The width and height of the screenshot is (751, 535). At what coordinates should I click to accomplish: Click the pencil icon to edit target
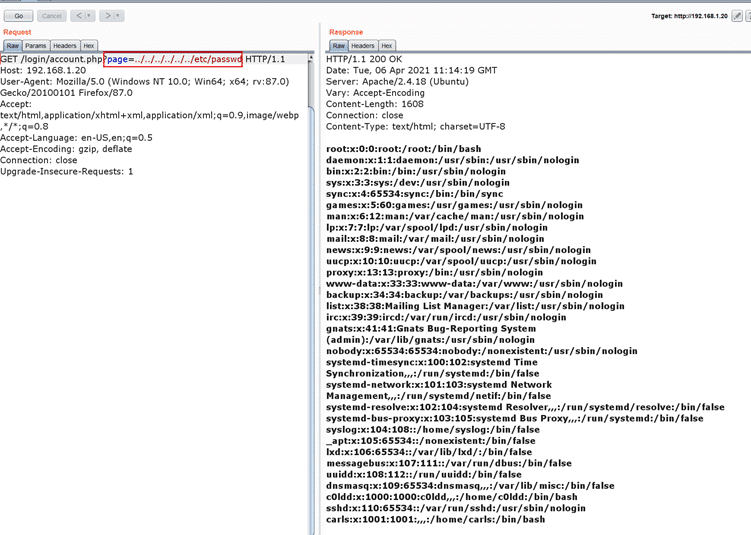point(737,16)
